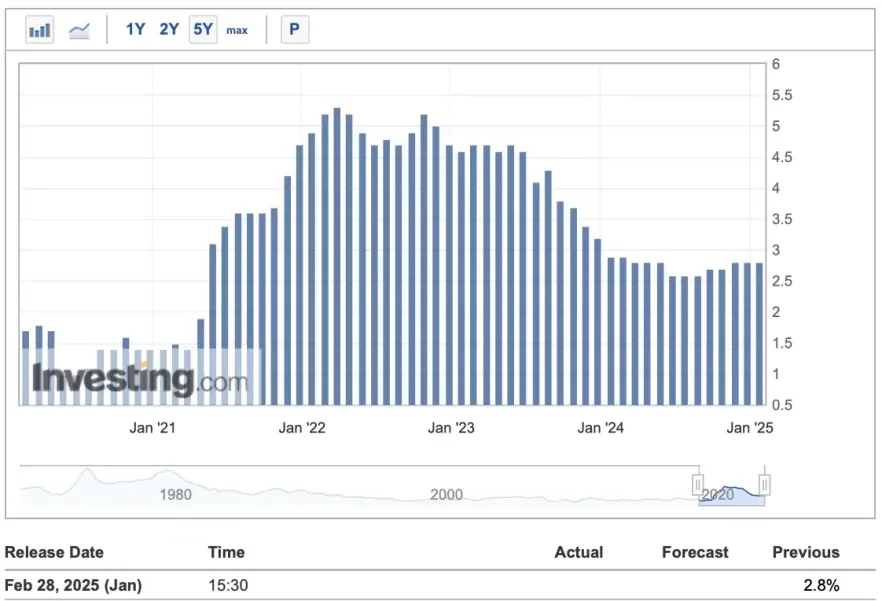Select the 5Y timeframe
This screenshot has width=882, height=601.
201,29
